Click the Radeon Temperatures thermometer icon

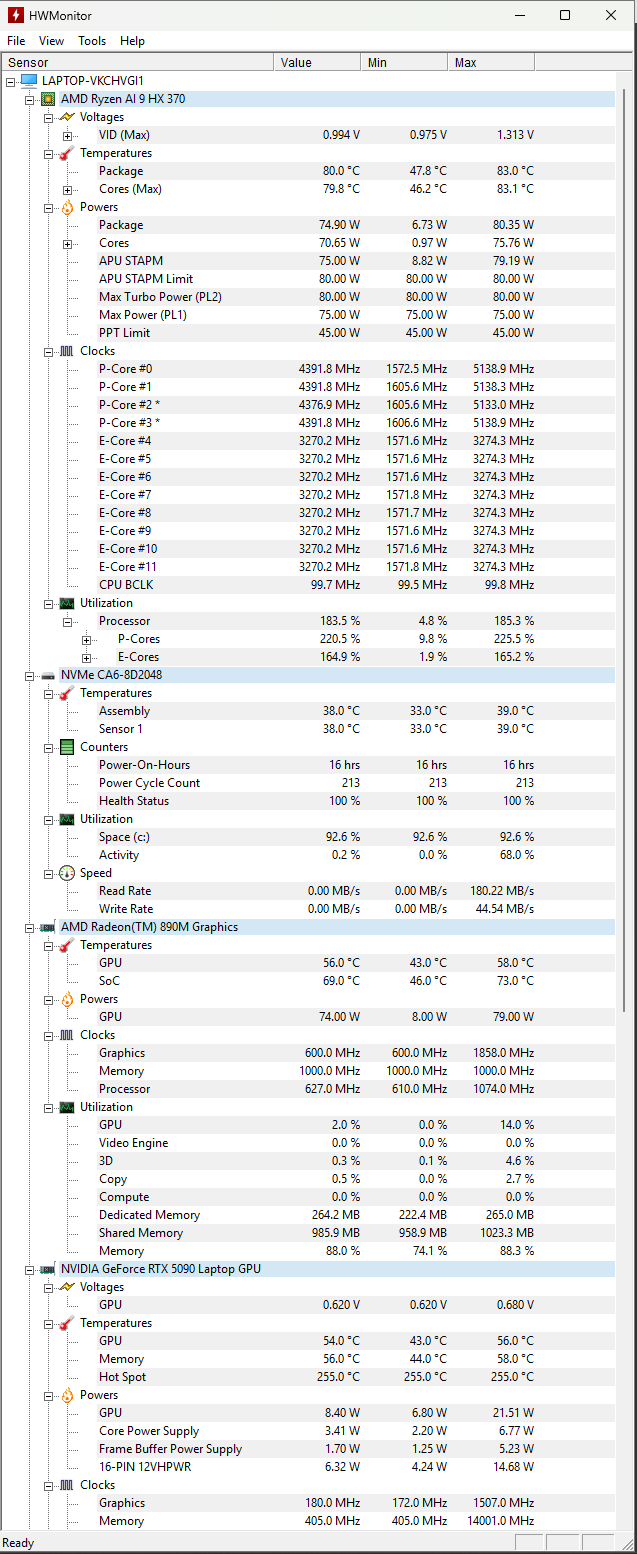click(67, 945)
